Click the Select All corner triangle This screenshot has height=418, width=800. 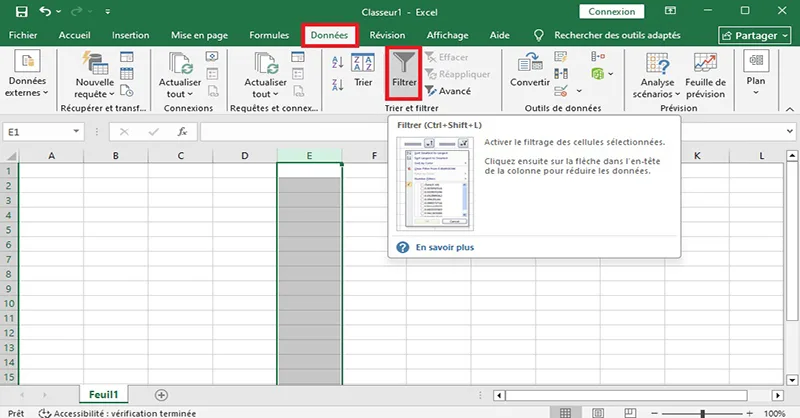coord(11,156)
